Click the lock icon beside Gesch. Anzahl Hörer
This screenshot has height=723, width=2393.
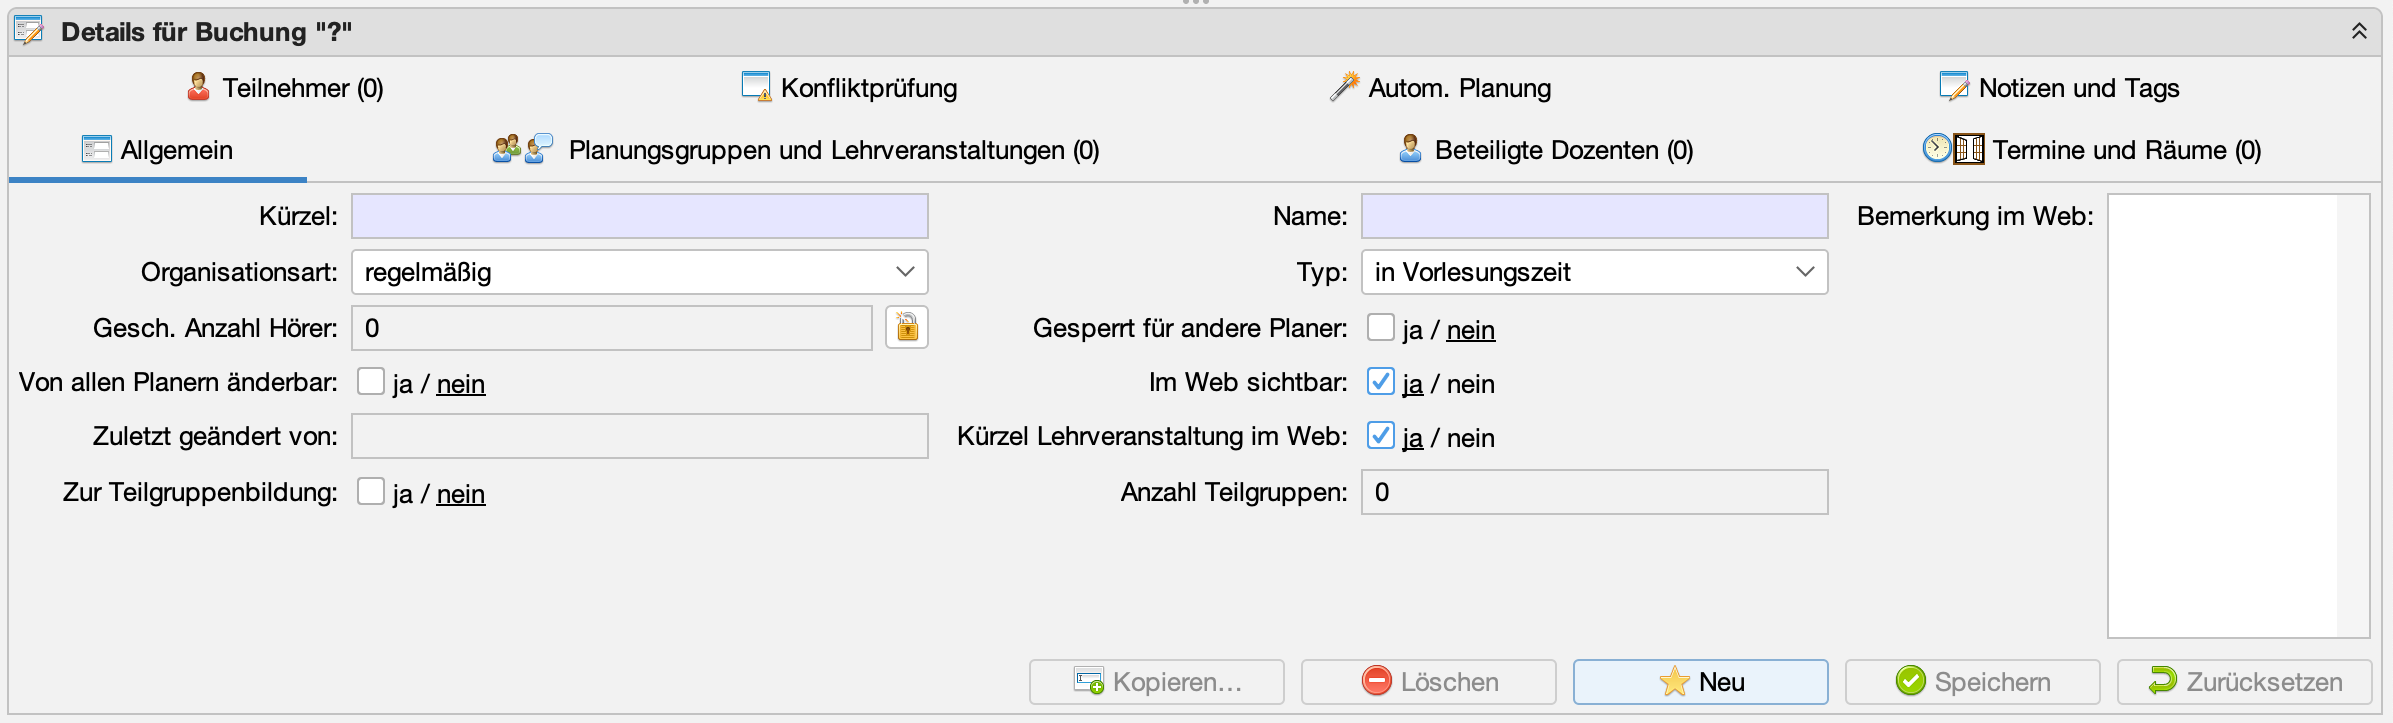tap(906, 328)
